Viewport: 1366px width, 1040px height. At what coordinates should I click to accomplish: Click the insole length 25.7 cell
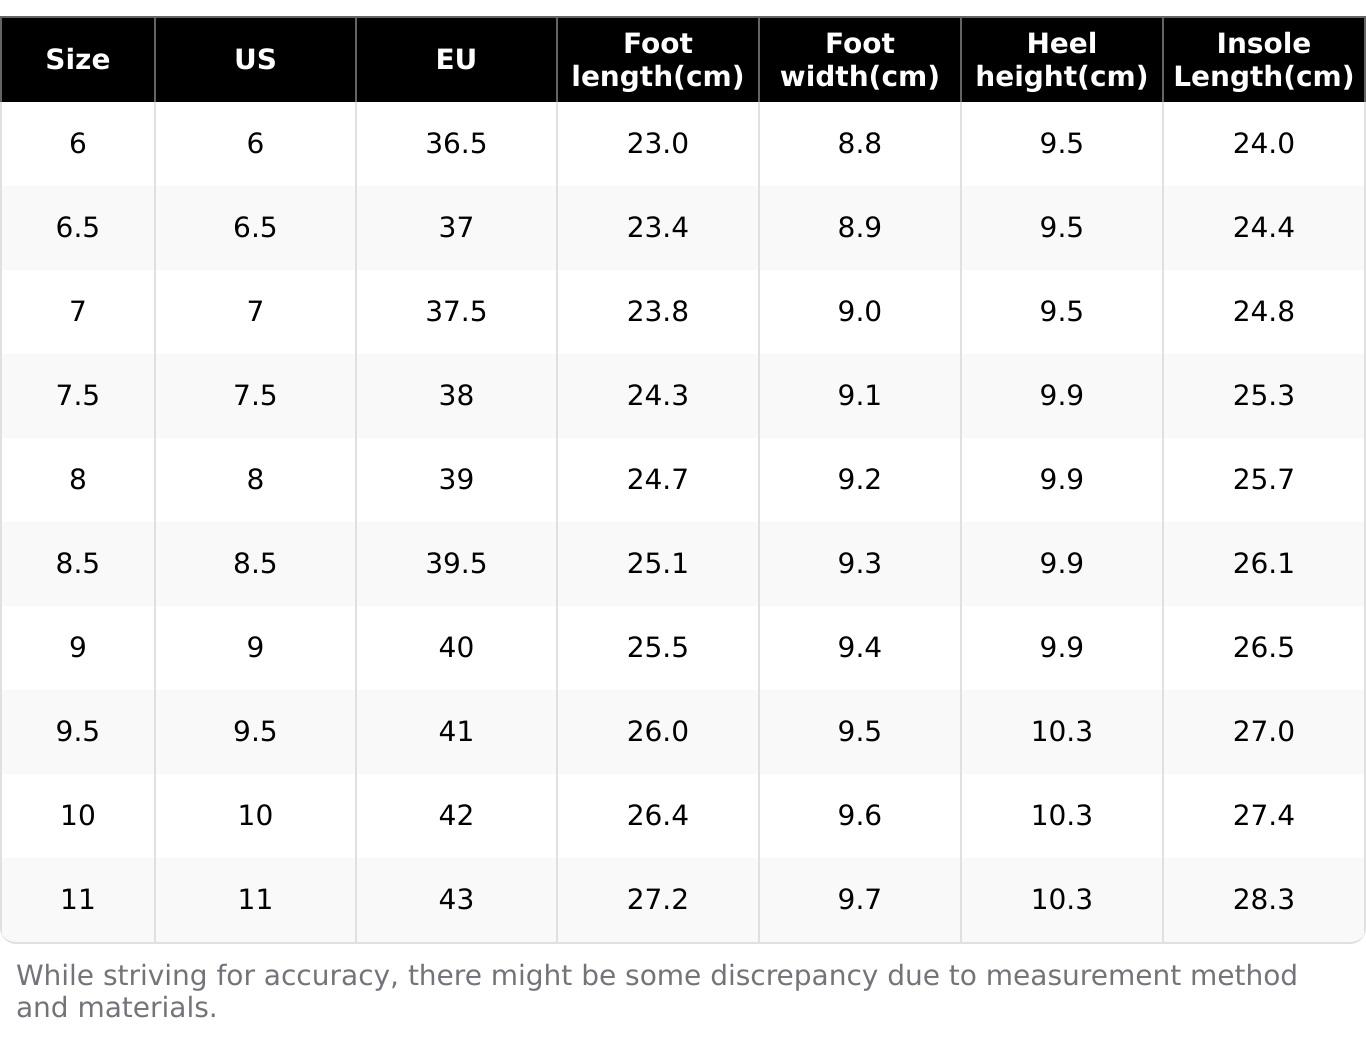coord(1263,480)
